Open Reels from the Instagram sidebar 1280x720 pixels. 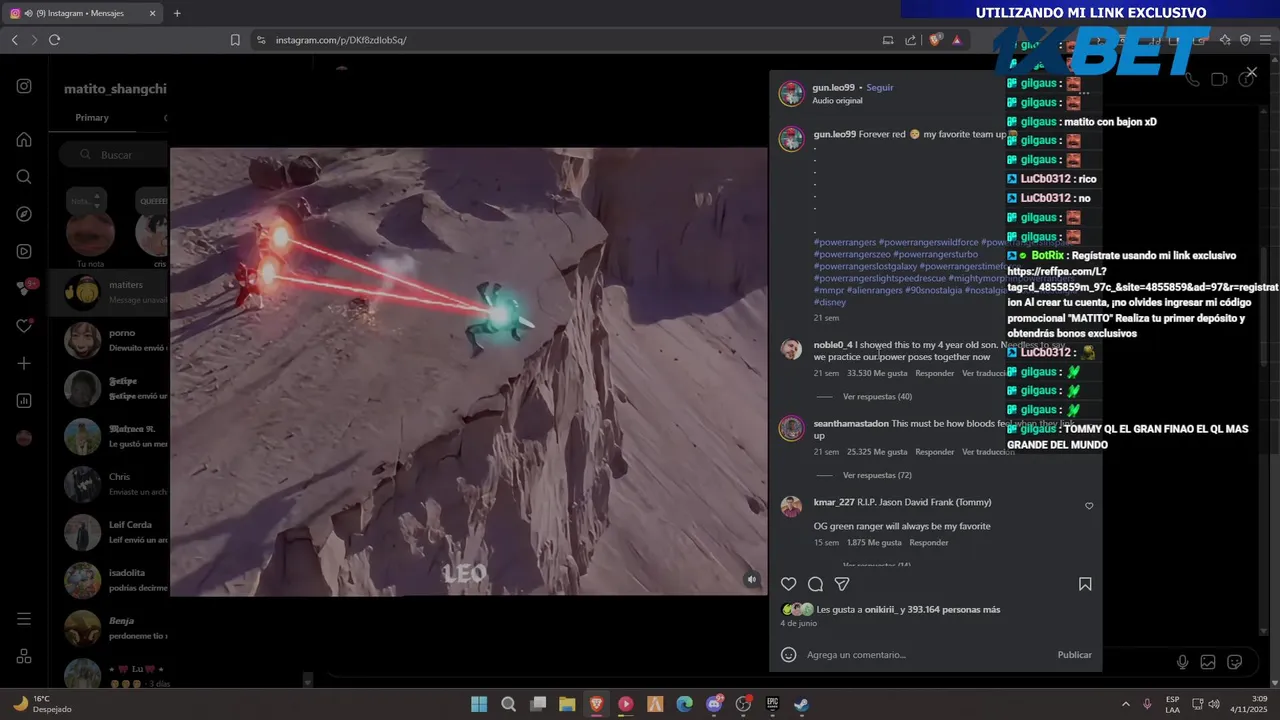click(24, 251)
